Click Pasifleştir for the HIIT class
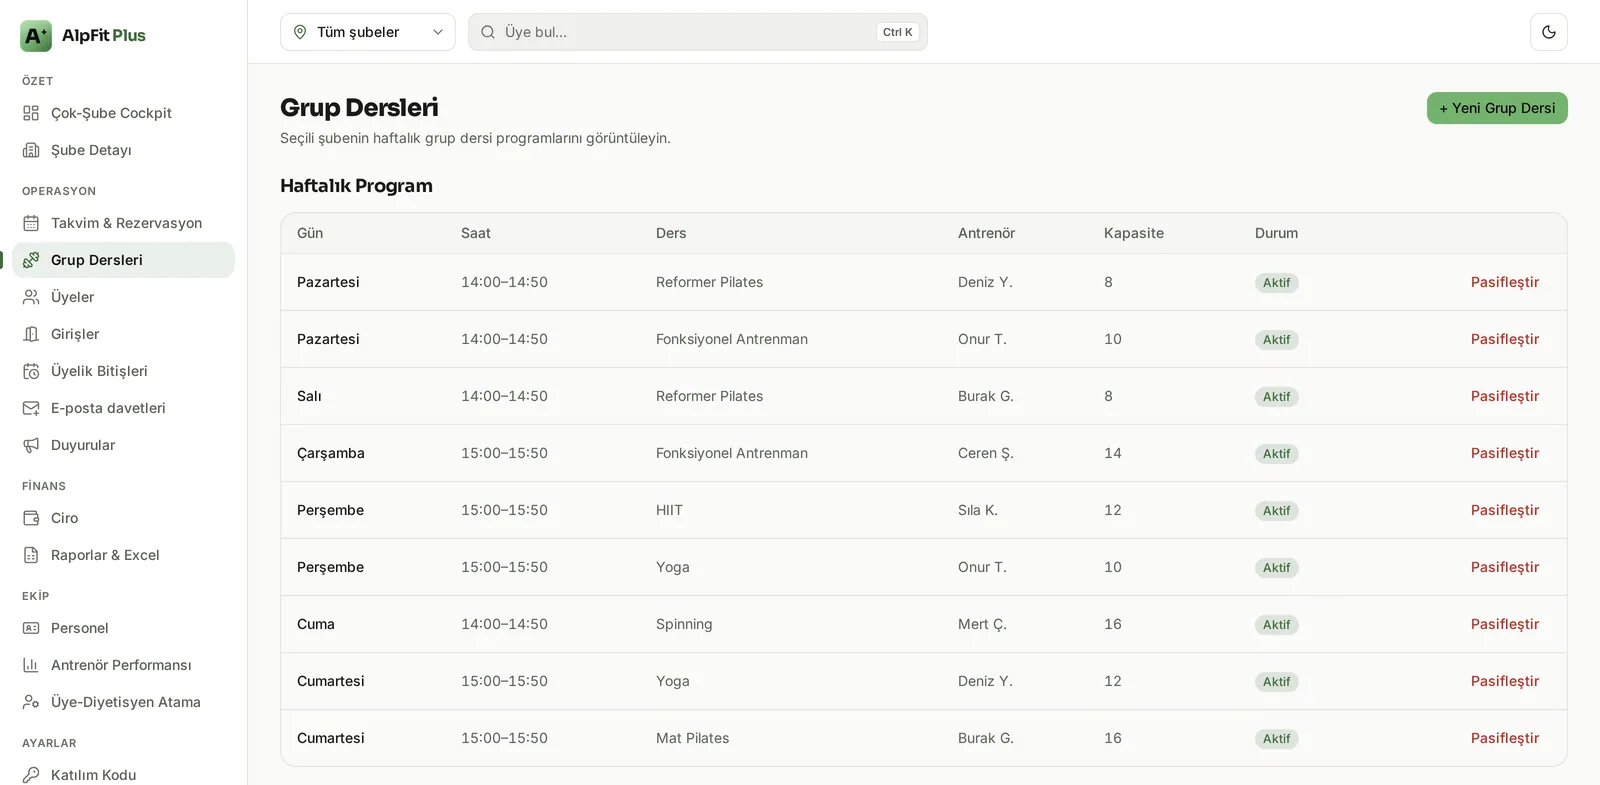Screen dimensions: 1600x785 [x=1505, y=510]
